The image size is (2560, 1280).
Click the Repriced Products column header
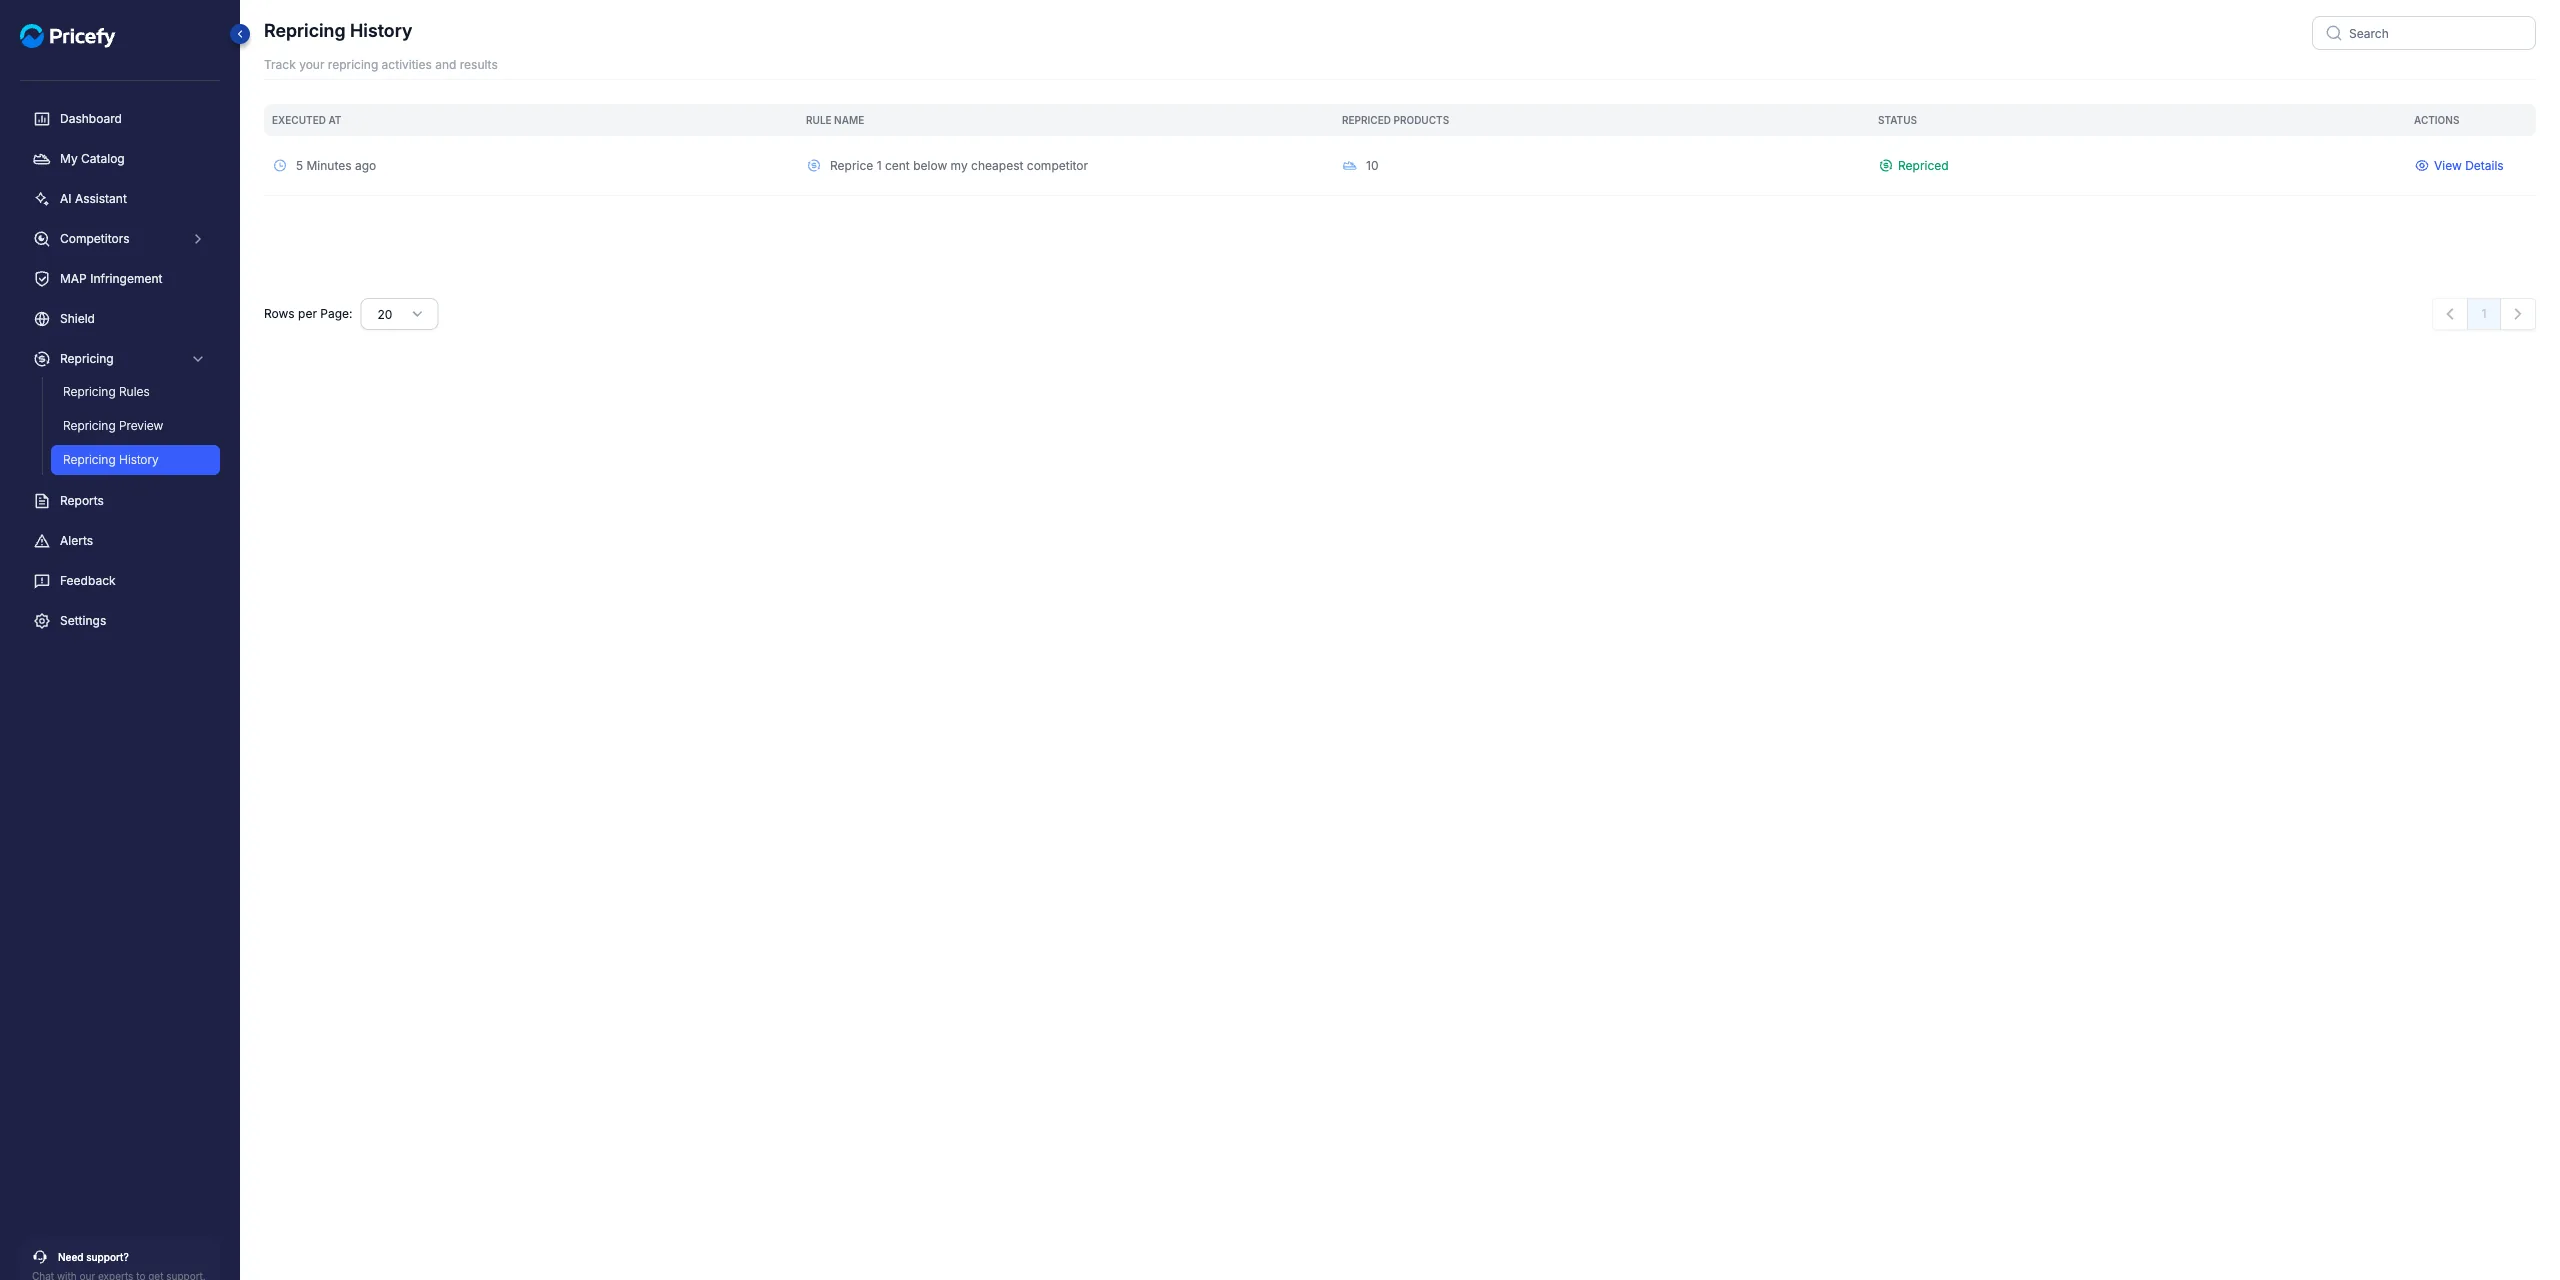(1395, 120)
